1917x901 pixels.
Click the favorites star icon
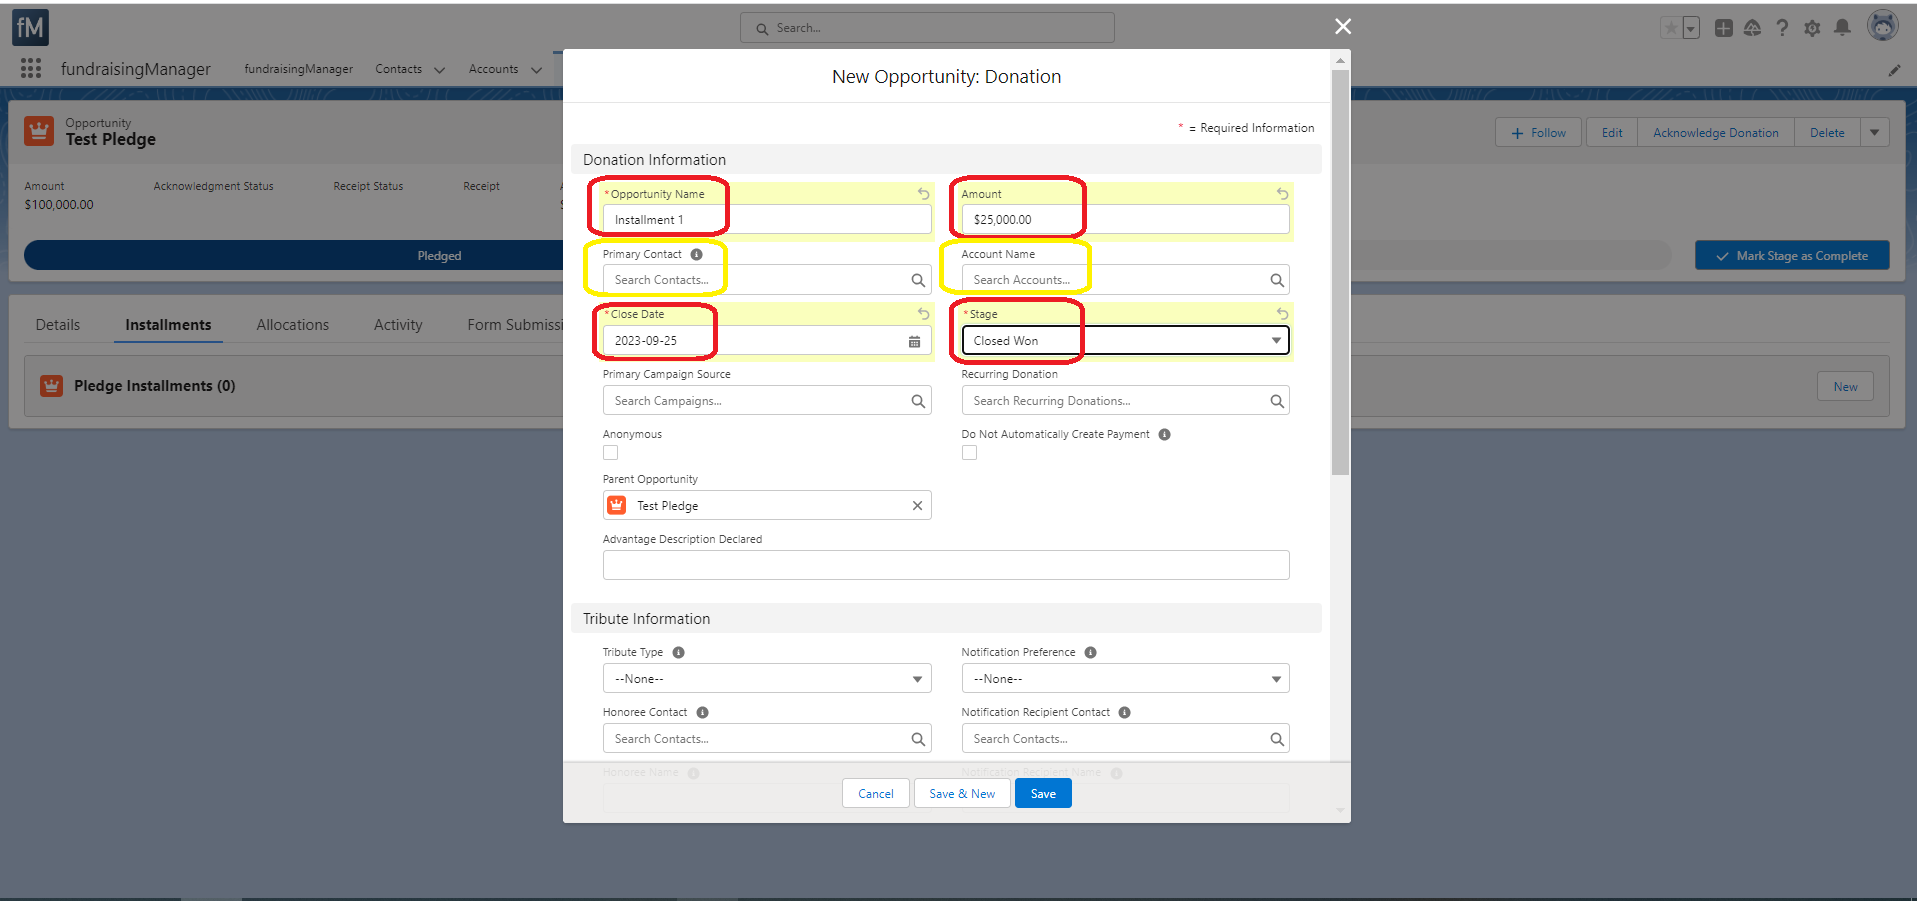[x=1671, y=28]
